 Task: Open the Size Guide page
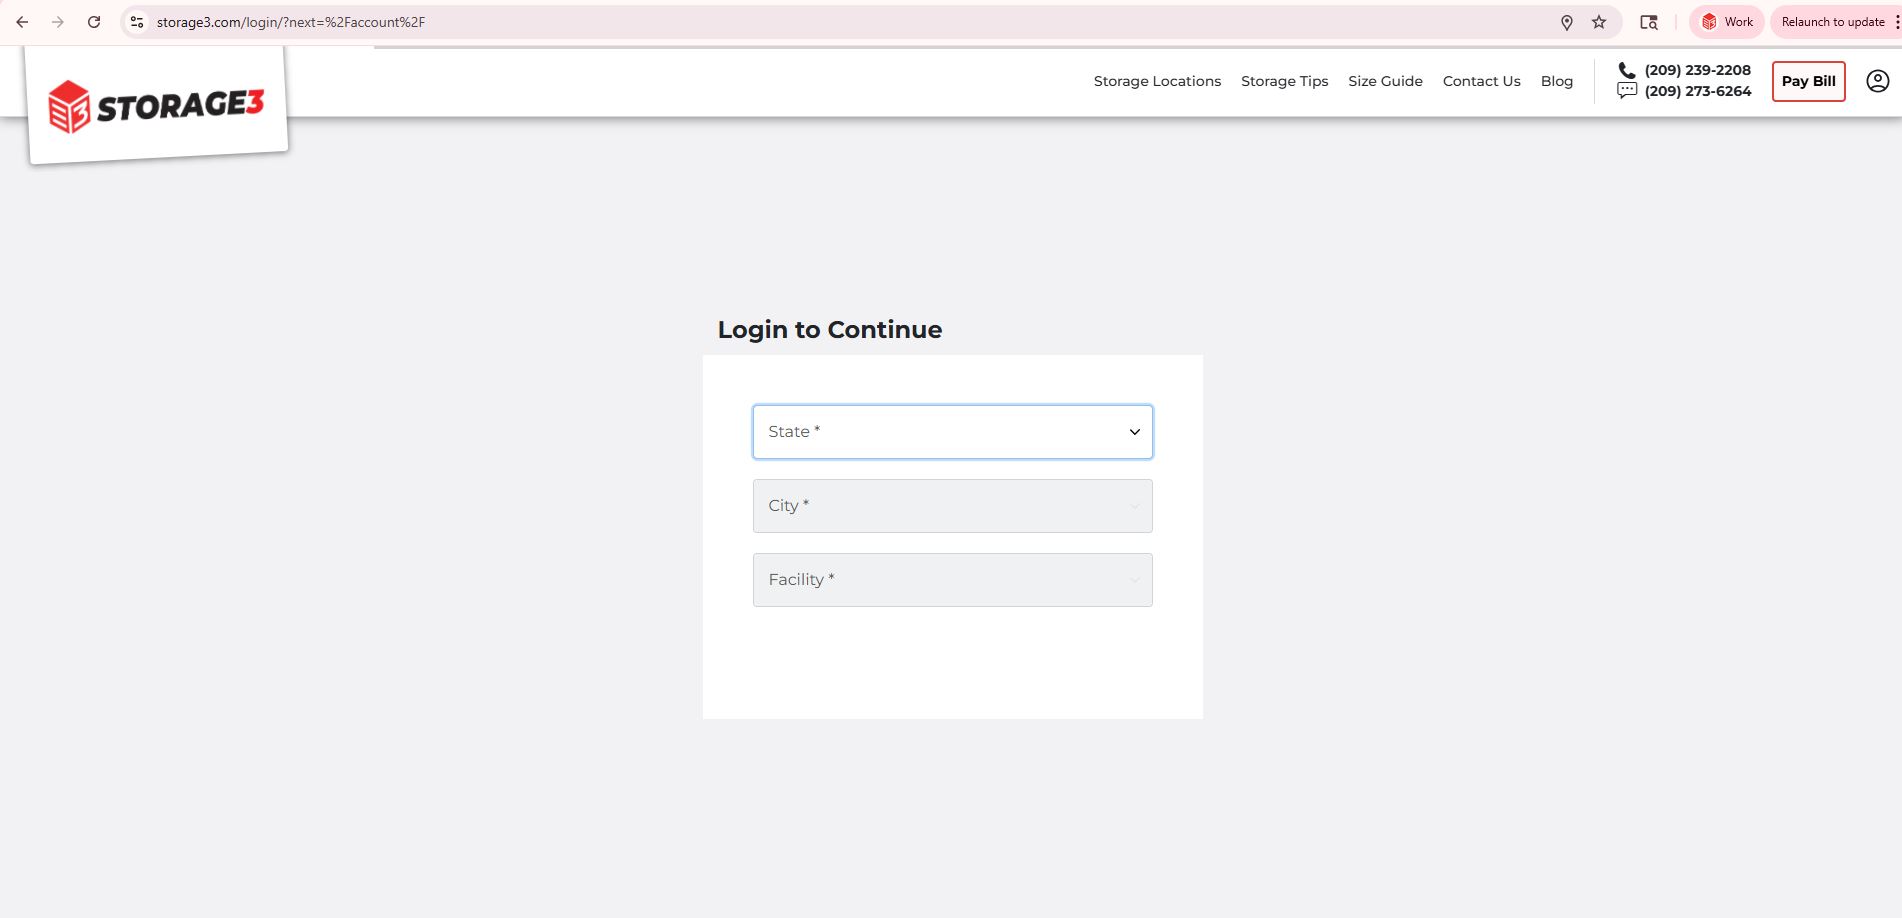(x=1385, y=81)
